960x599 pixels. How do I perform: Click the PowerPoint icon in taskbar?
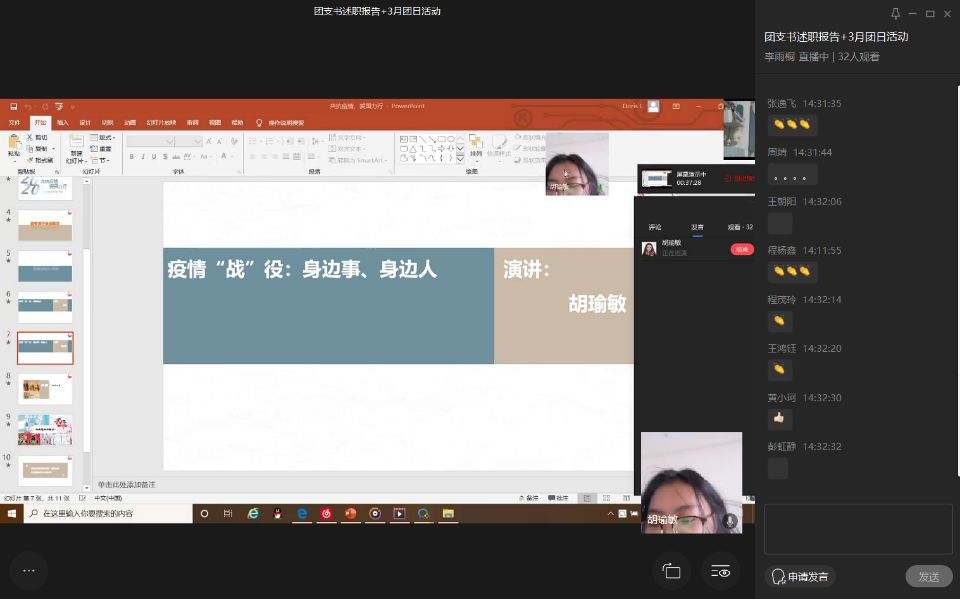pyautogui.click(x=351, y=513)
